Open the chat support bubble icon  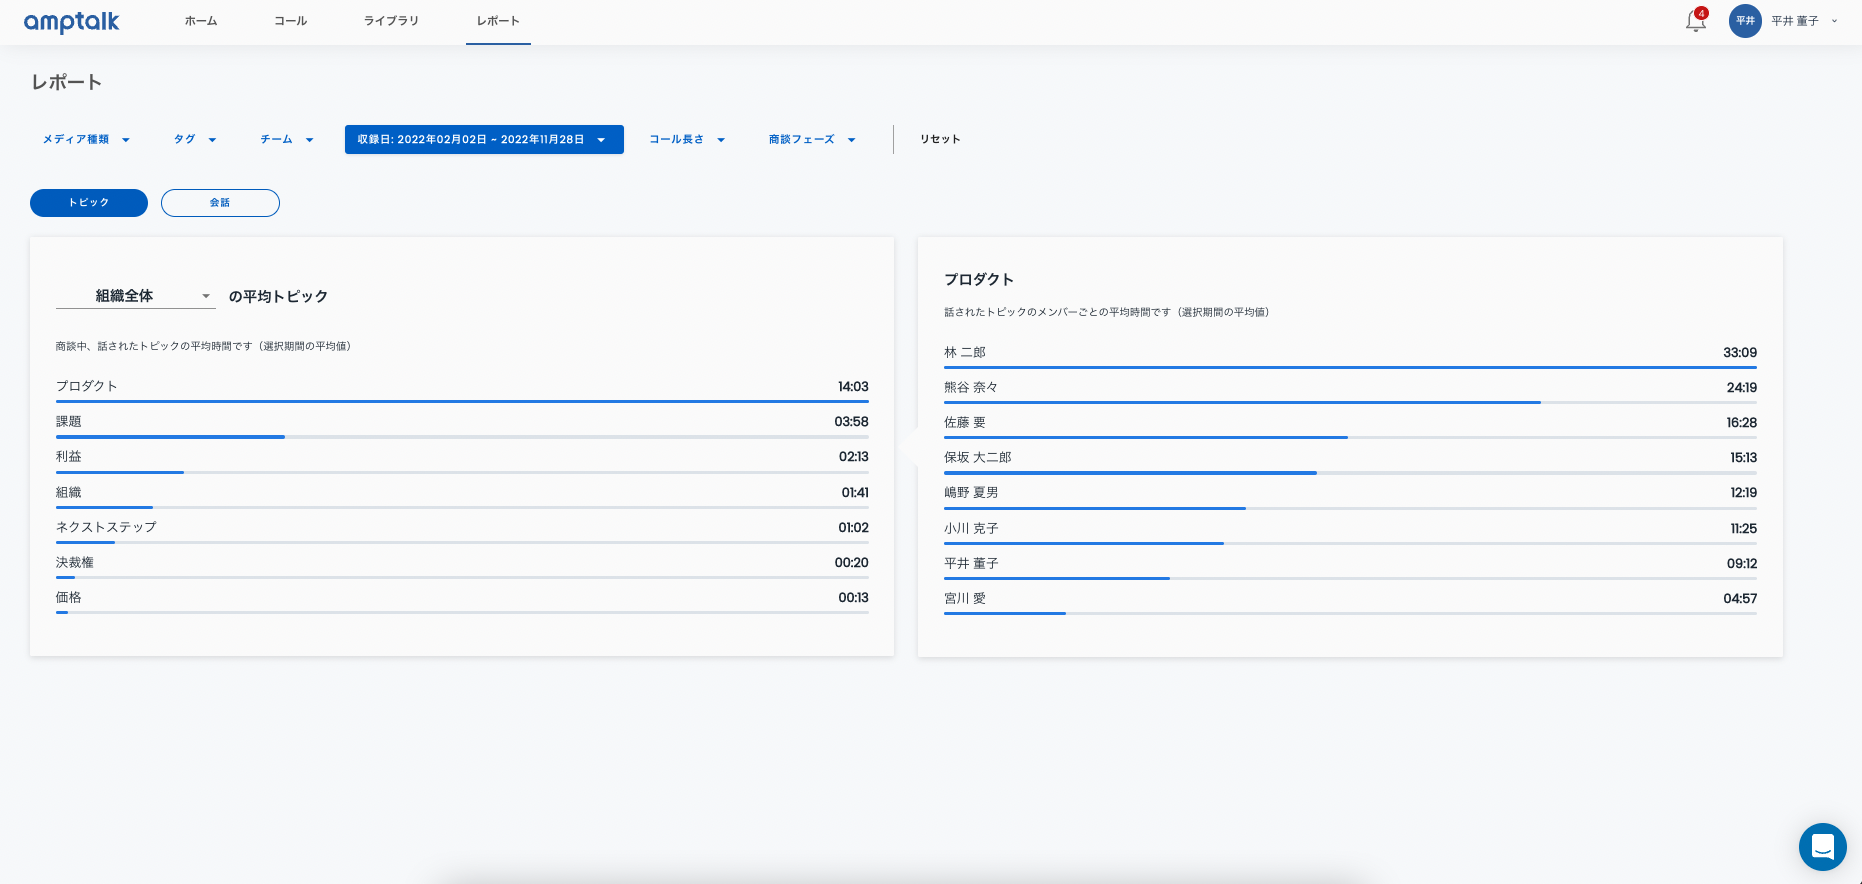pos(1822,847)
